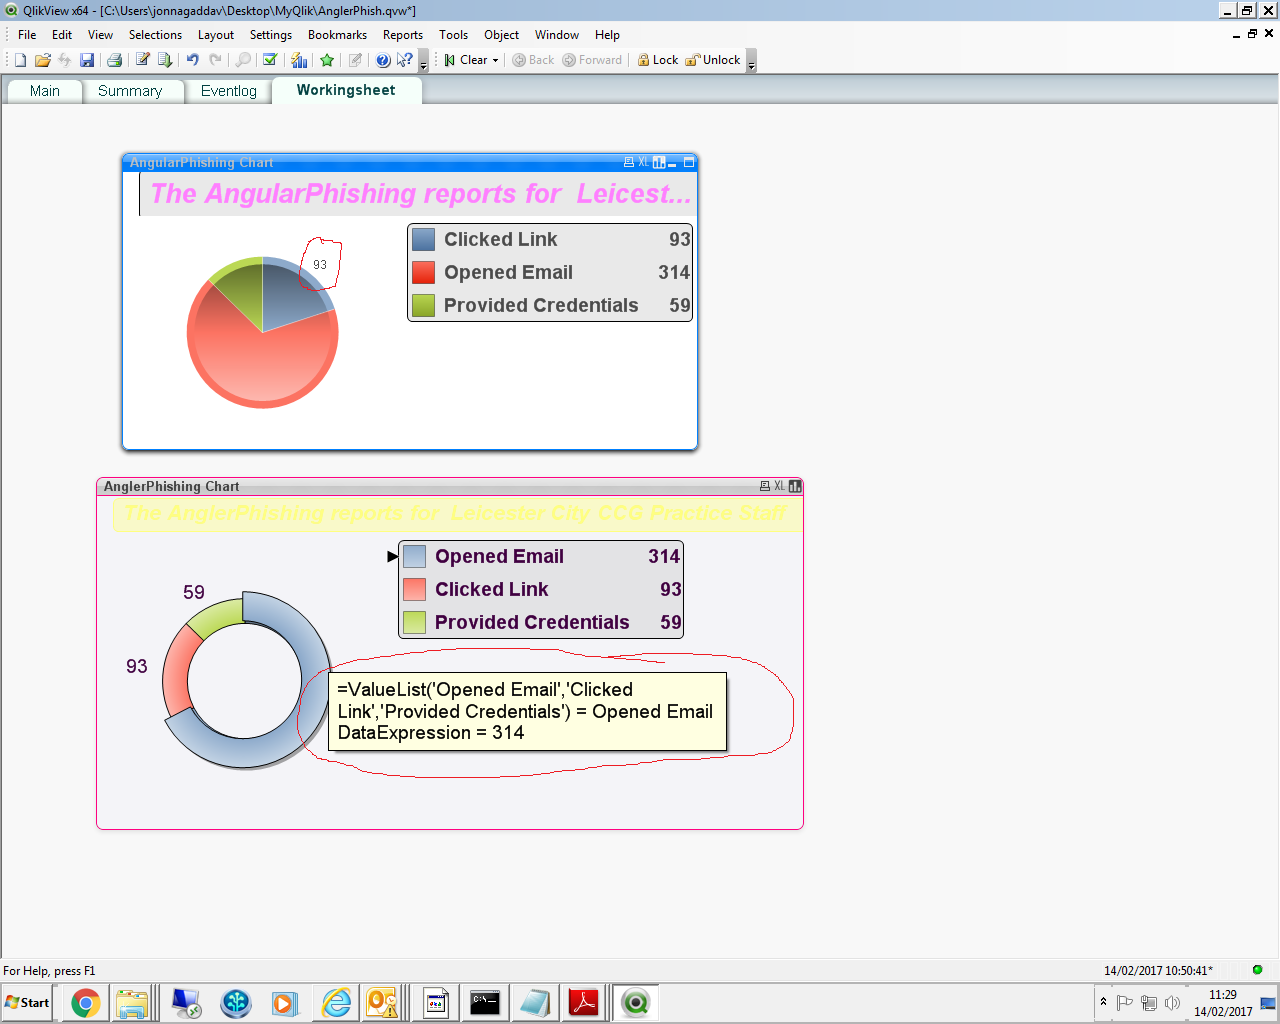Image resolution: width=1280 pixels, height=1024 pixels.
Task: Click fast-change chart icon on AnglerPhishing Chart
Action: click(795, 486)
